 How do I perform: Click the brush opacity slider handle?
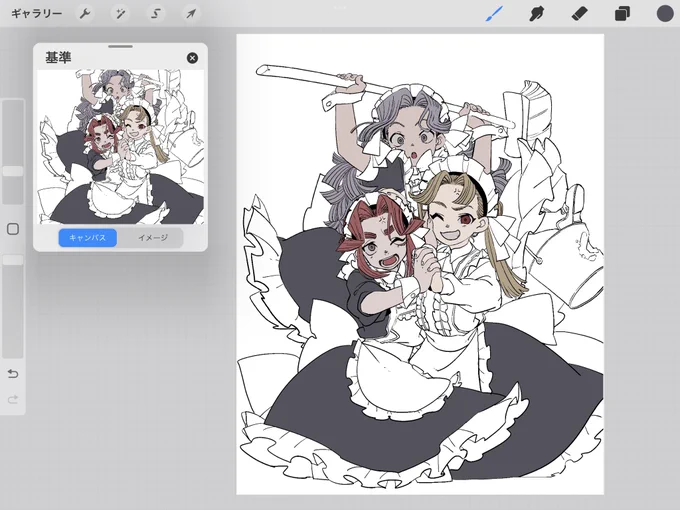(13, 260)
